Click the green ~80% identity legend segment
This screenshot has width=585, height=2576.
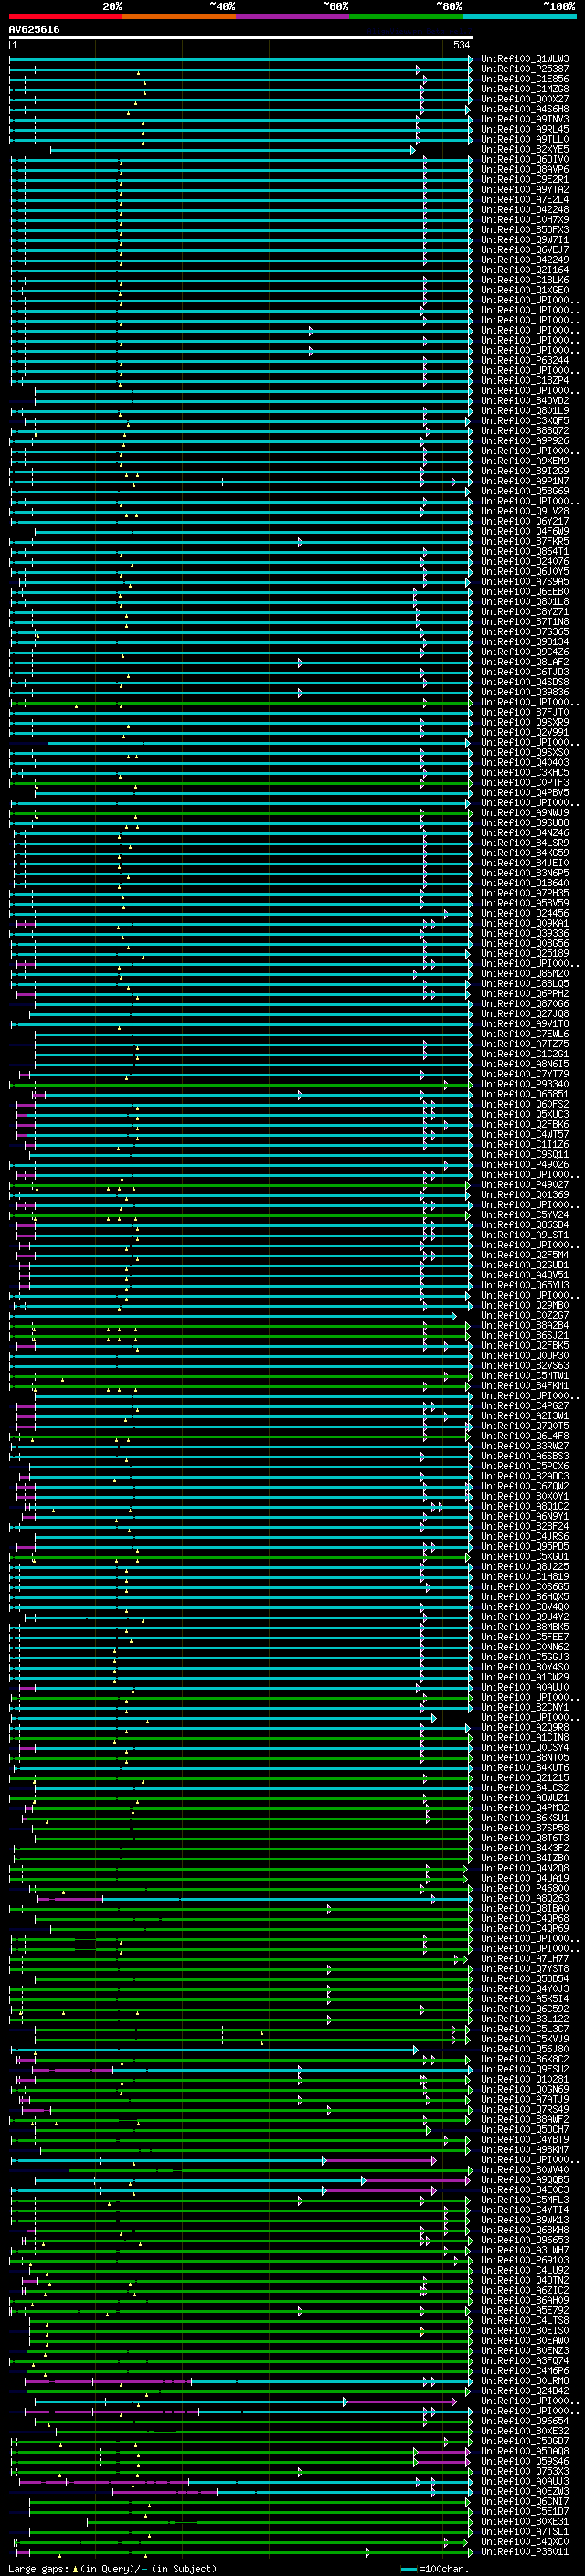406,16
